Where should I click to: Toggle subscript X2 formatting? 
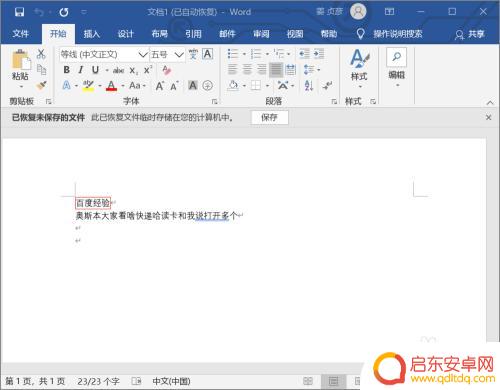point(134,70)
